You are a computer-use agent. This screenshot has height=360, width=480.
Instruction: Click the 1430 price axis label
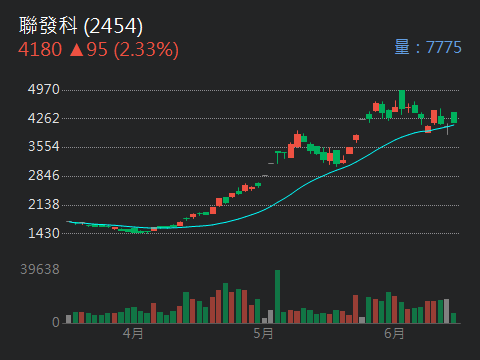(44, 233)
